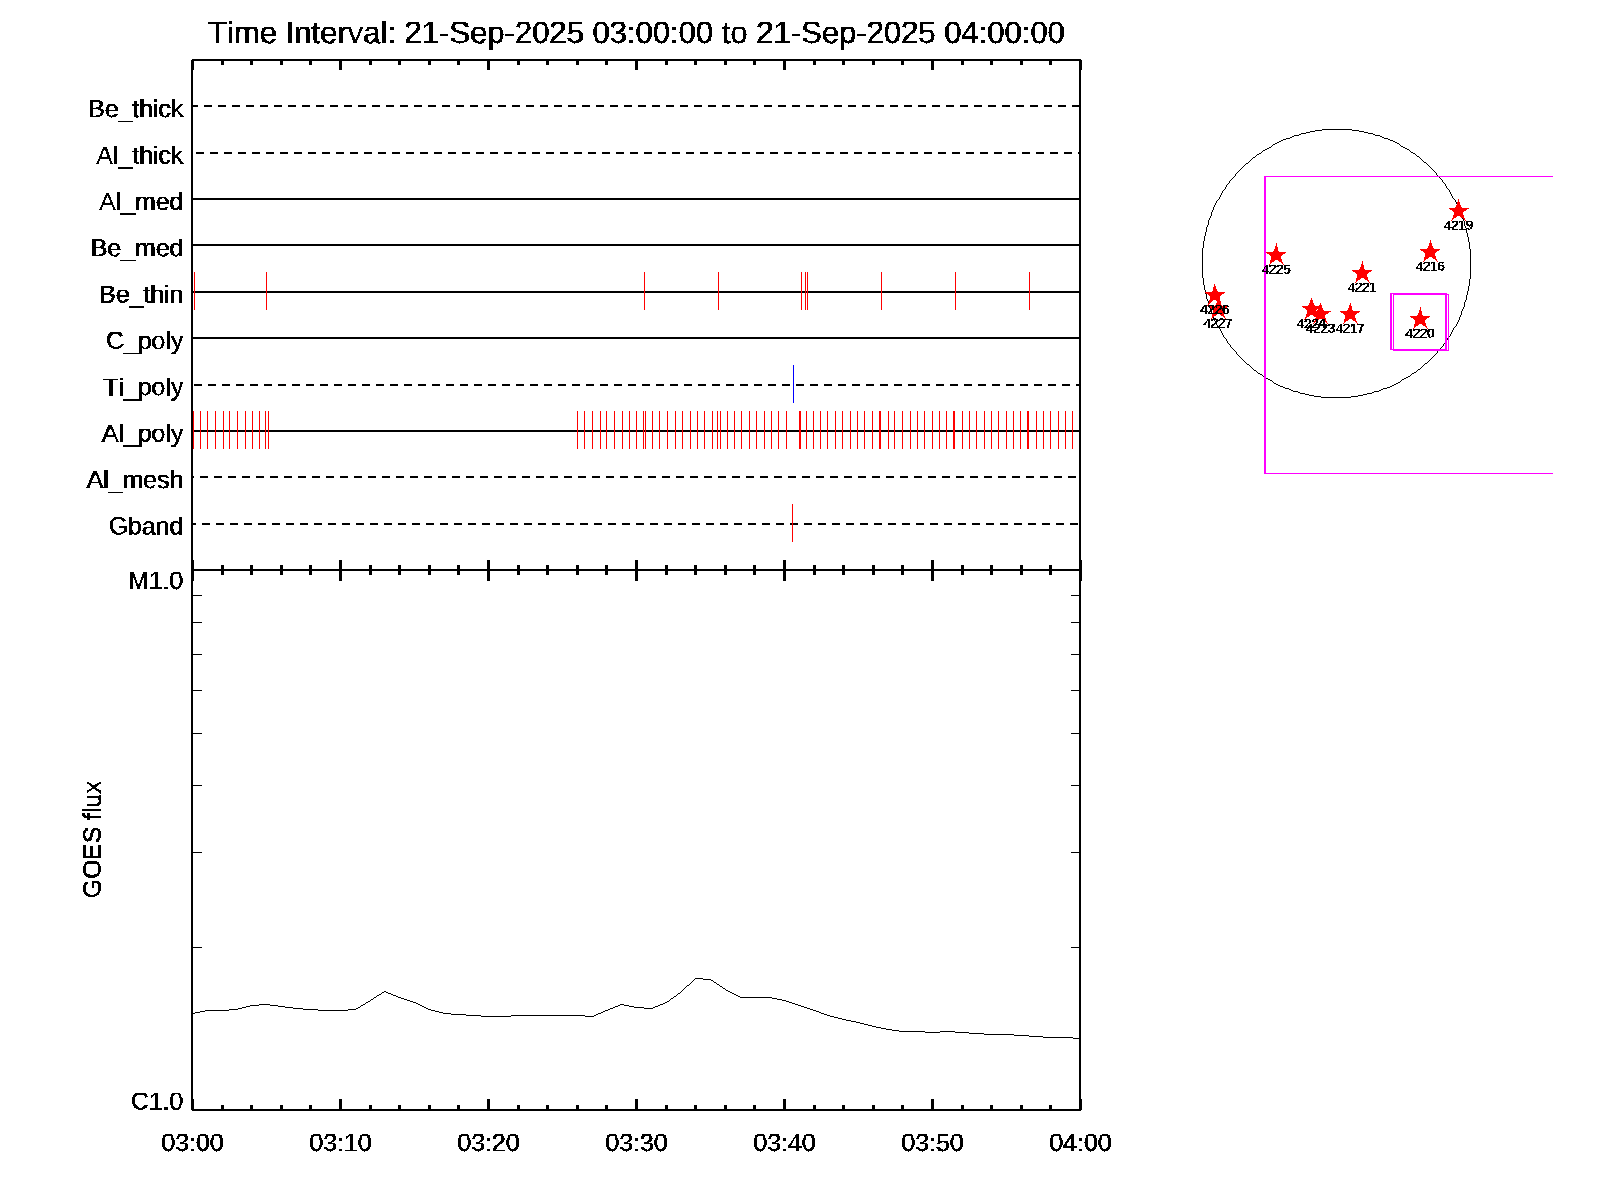Click the Be_thin filter label

(x=141, y=295)
